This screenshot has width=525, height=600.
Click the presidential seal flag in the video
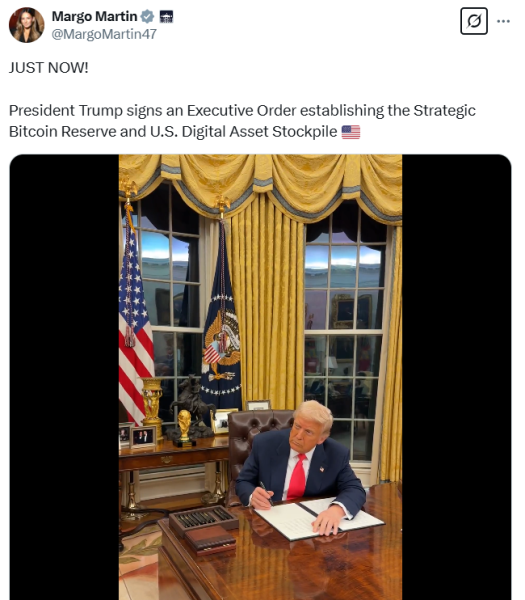tap(222, 325)
